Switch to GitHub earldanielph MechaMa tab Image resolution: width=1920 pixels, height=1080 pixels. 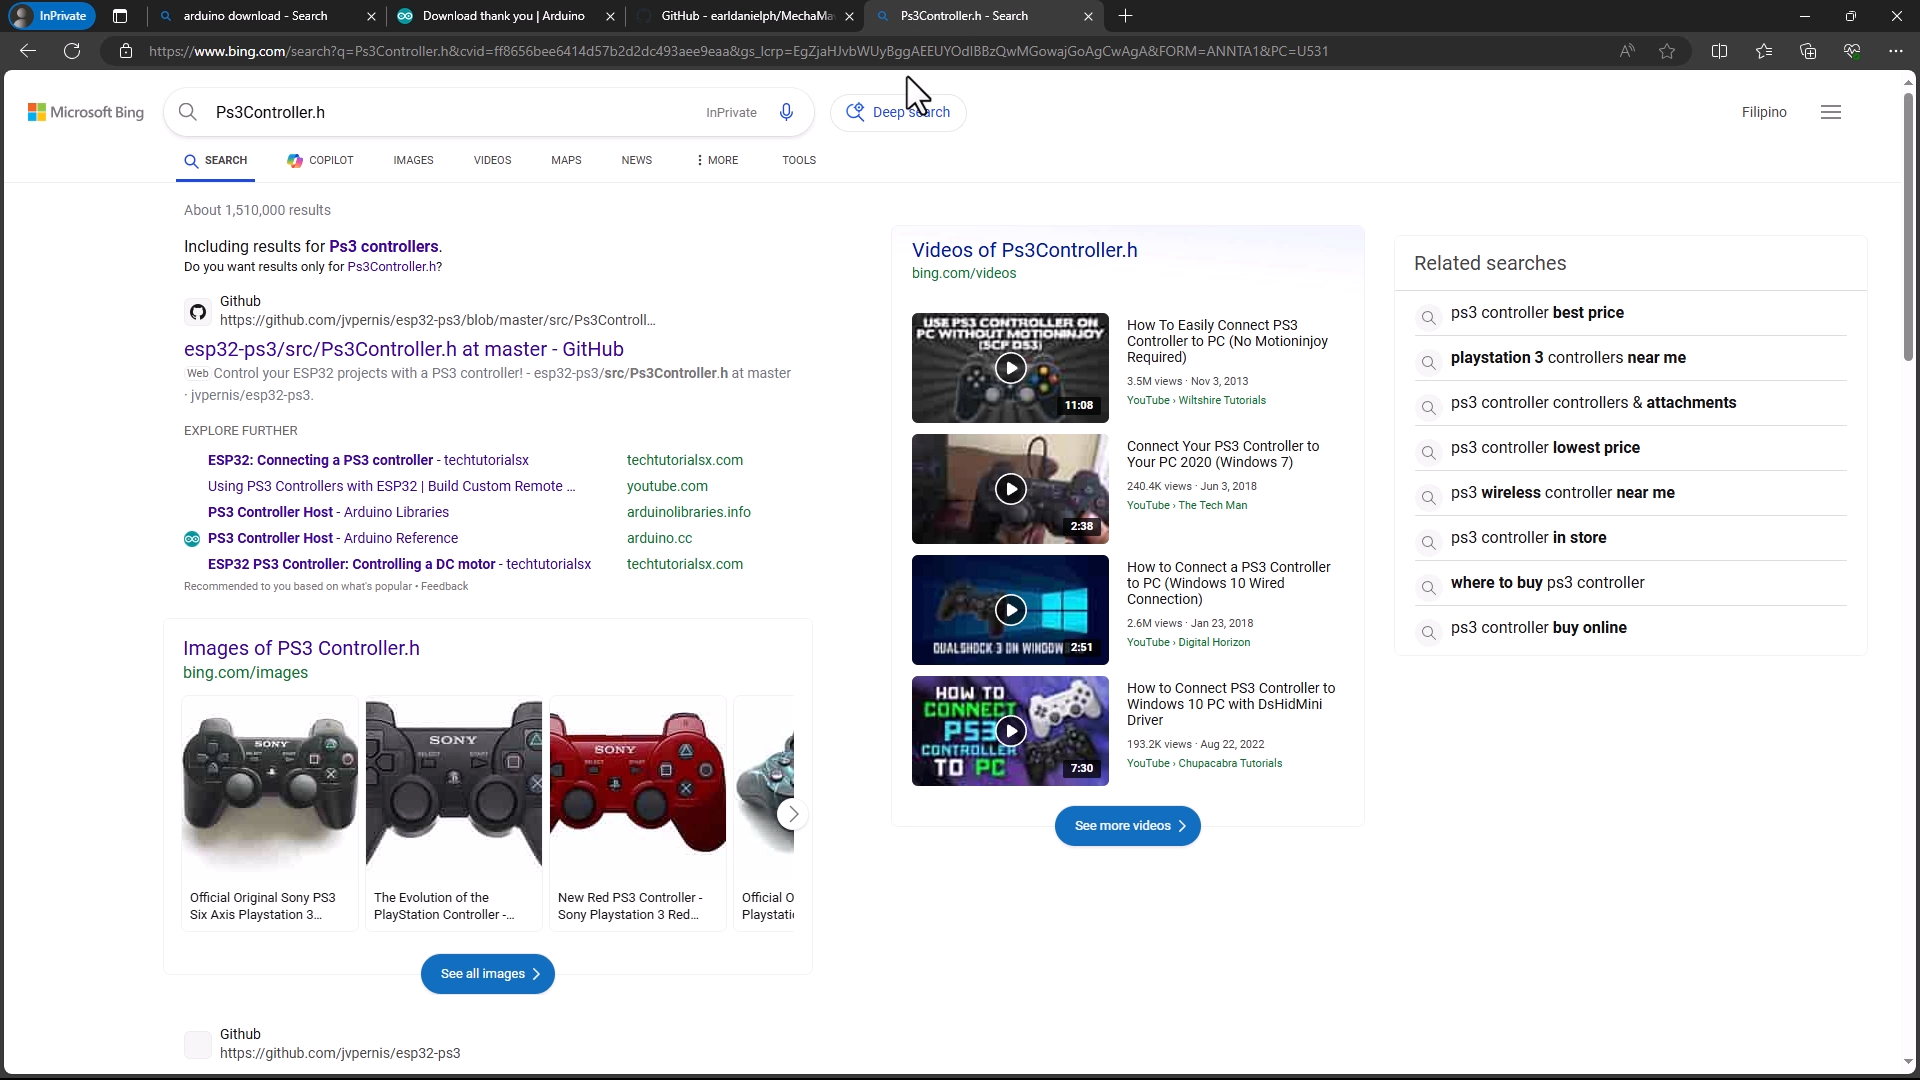747,16
